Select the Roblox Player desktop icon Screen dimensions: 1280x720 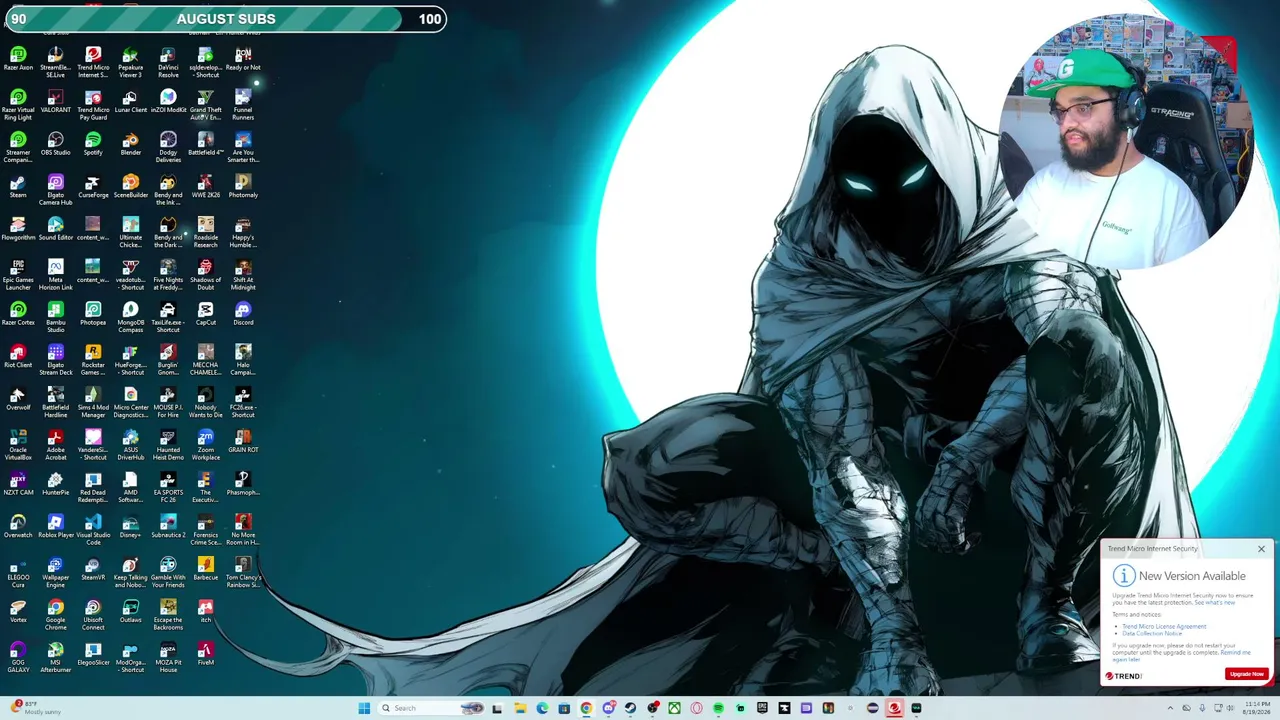click(x=55, y=527)
